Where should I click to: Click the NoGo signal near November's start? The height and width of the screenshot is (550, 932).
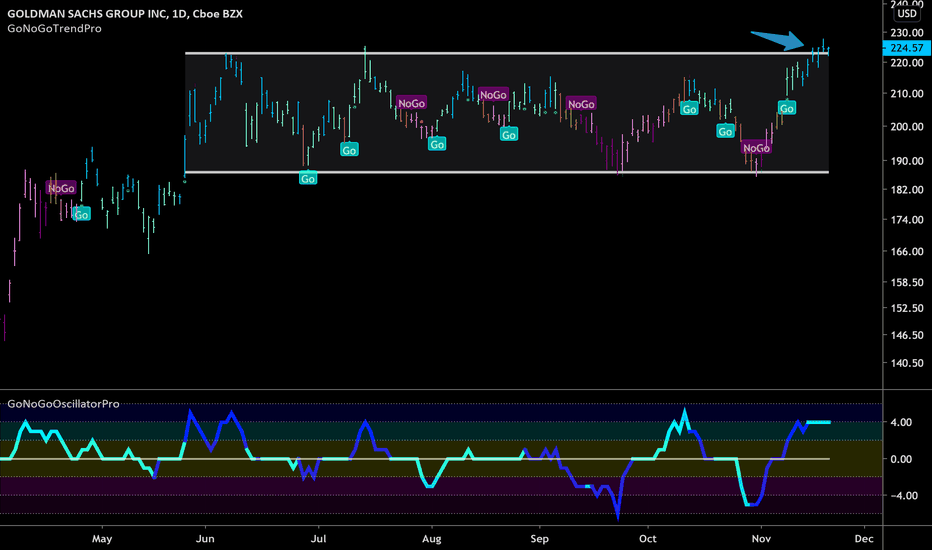click(x=756, y=148)
